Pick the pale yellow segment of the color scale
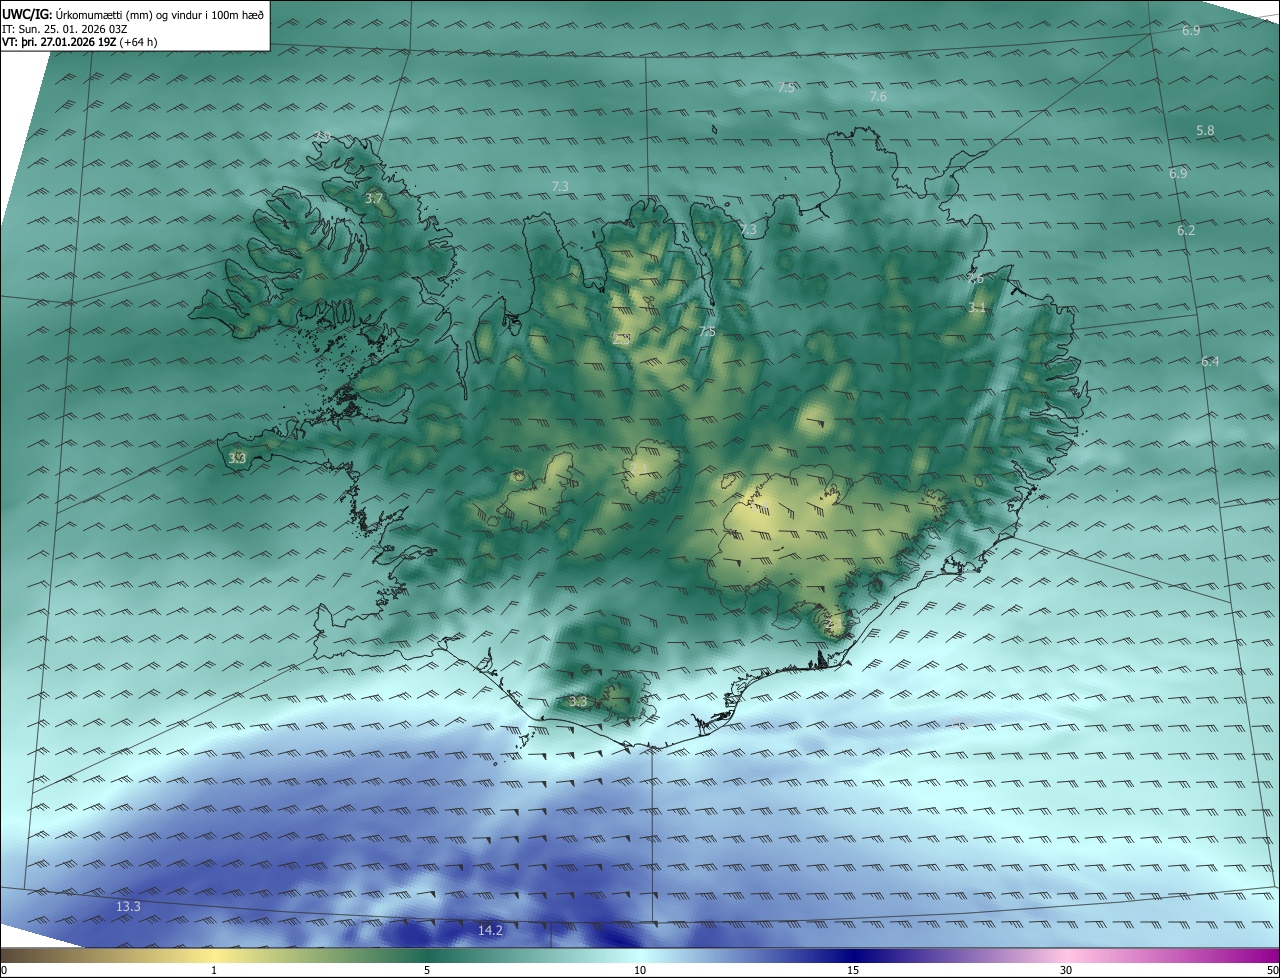This screenshot has height=978, width=1280. click(215, 956)
